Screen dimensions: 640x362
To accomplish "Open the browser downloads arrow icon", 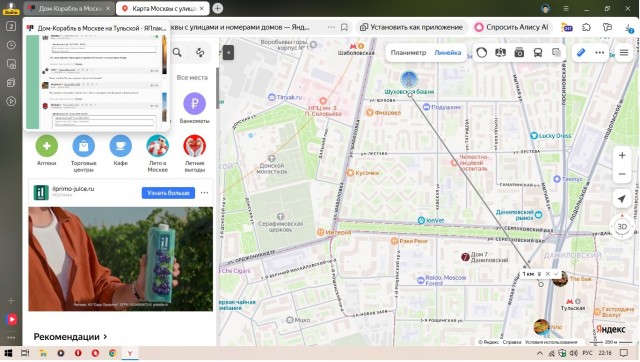I will (x=629, y=28).
